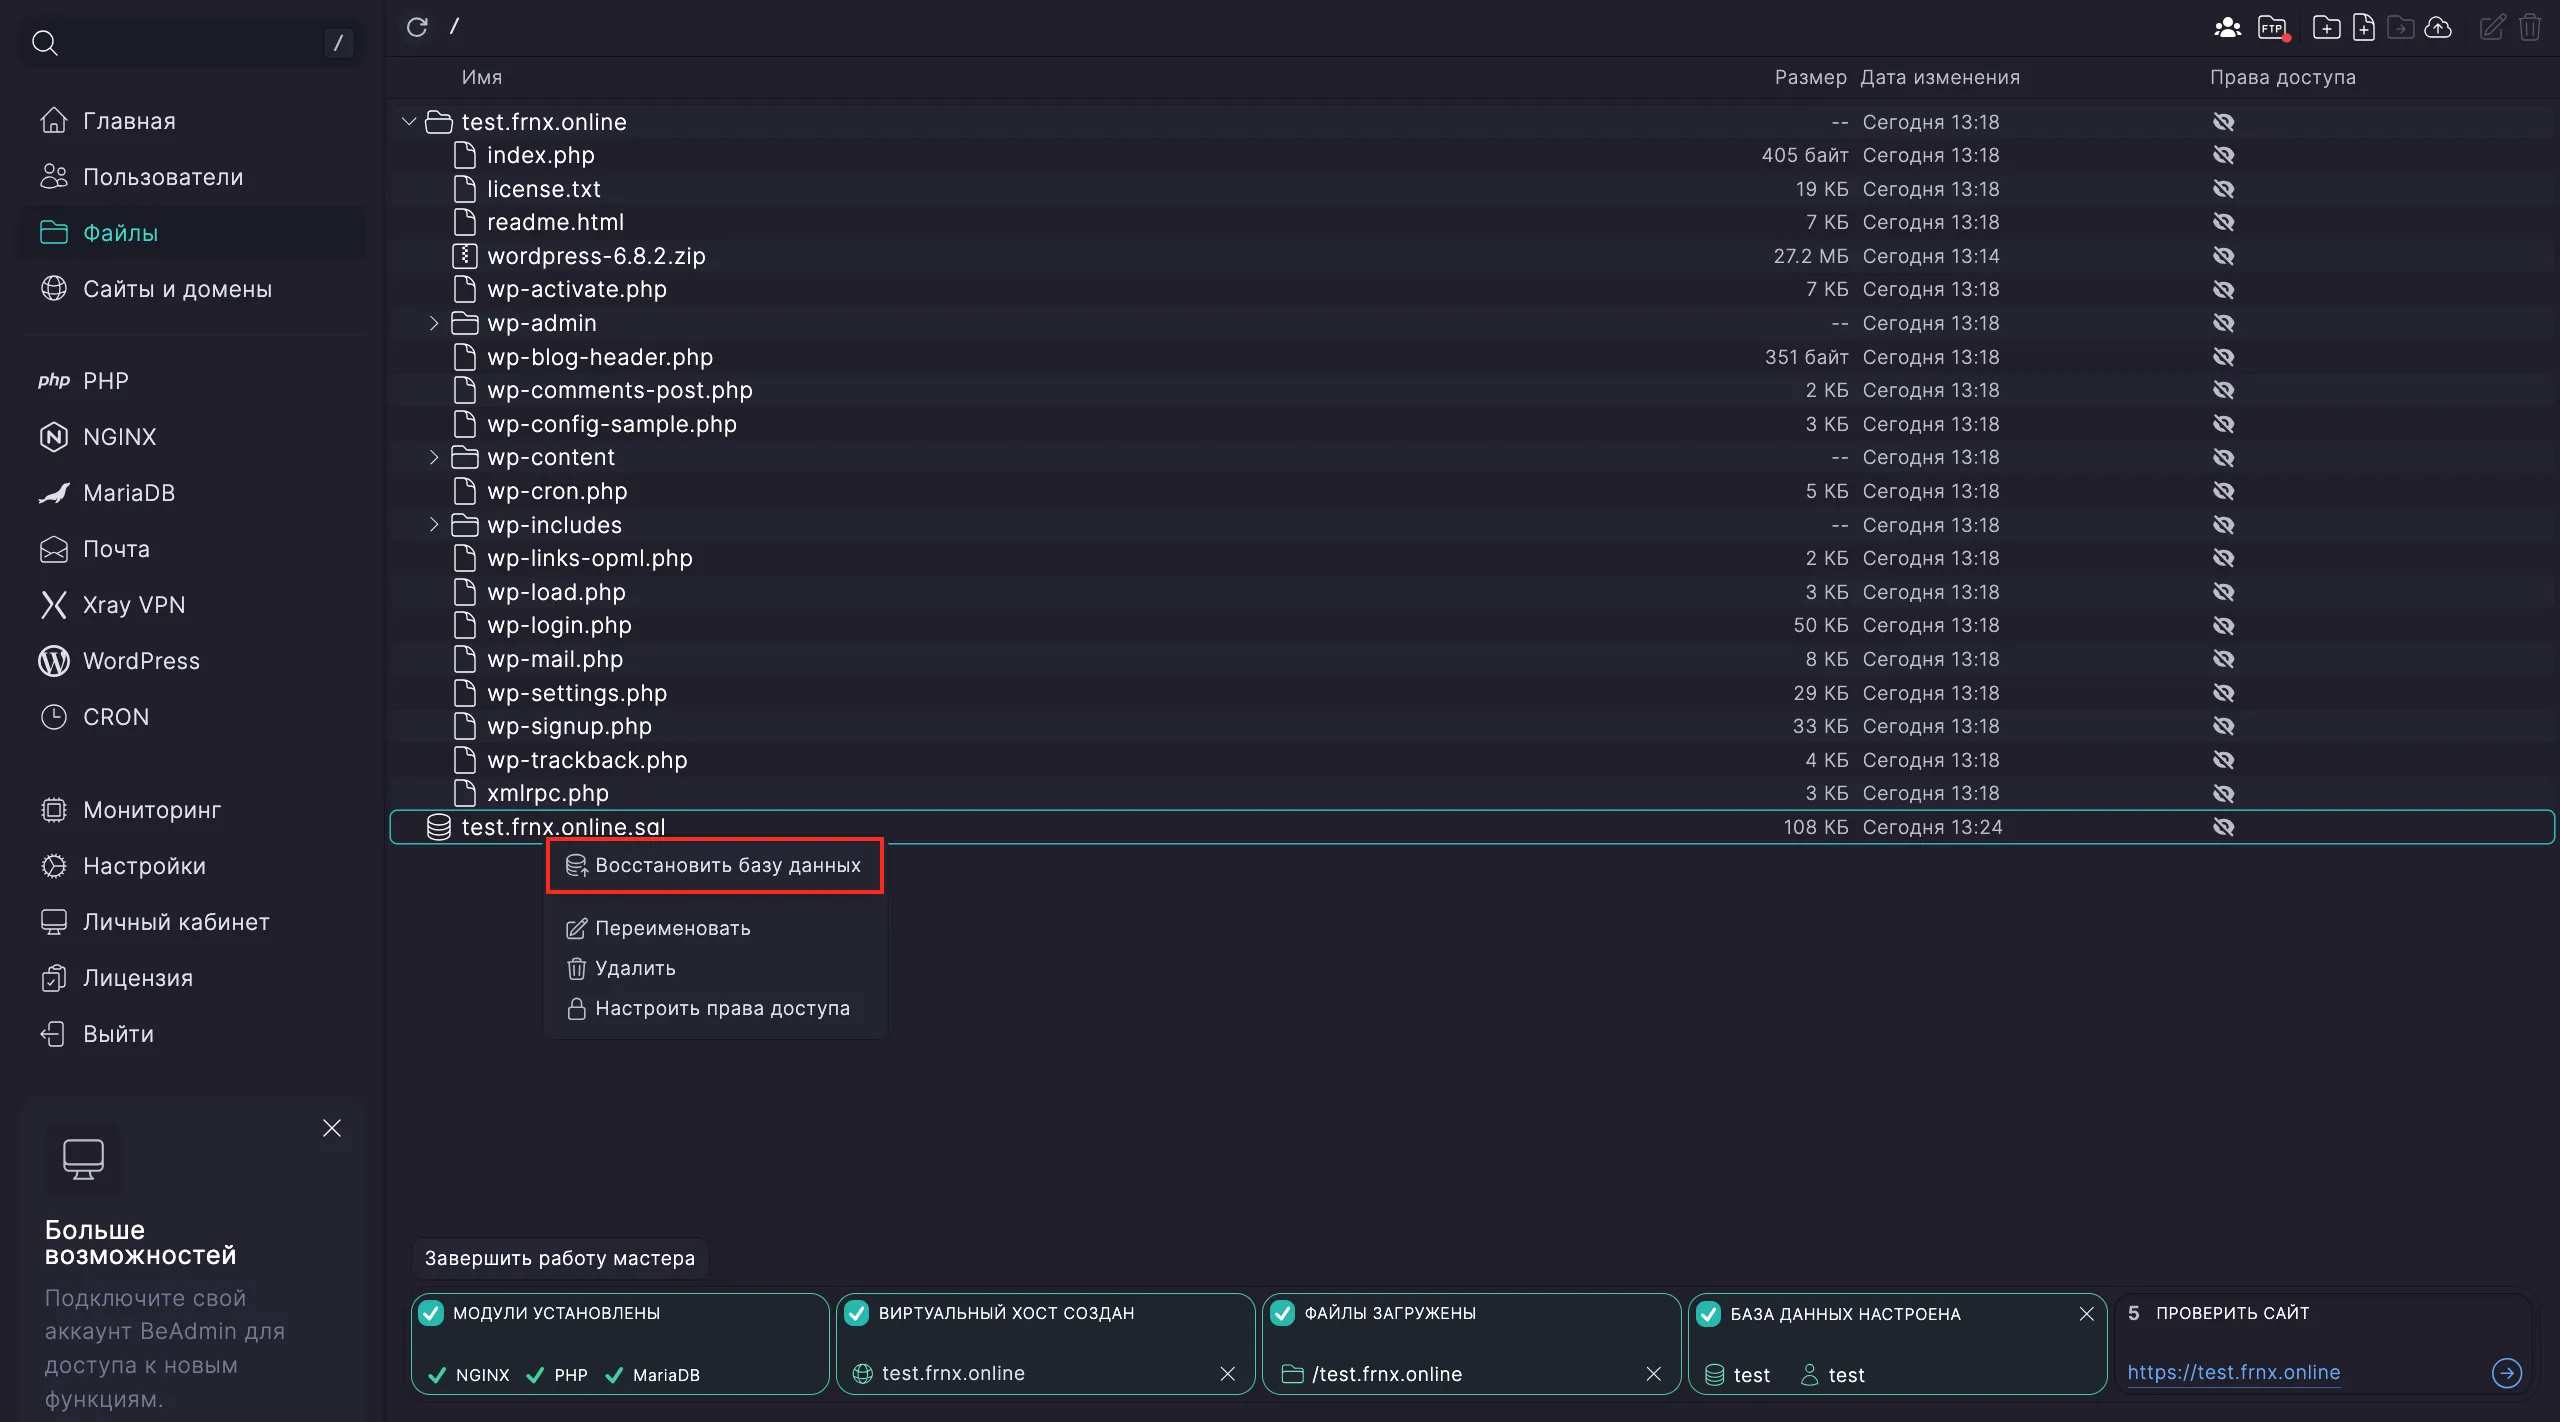Open the FTP folder icon with red badge
Image resolution: width=2560 pixels, height=1422 pixels.
coord(2272,28)
